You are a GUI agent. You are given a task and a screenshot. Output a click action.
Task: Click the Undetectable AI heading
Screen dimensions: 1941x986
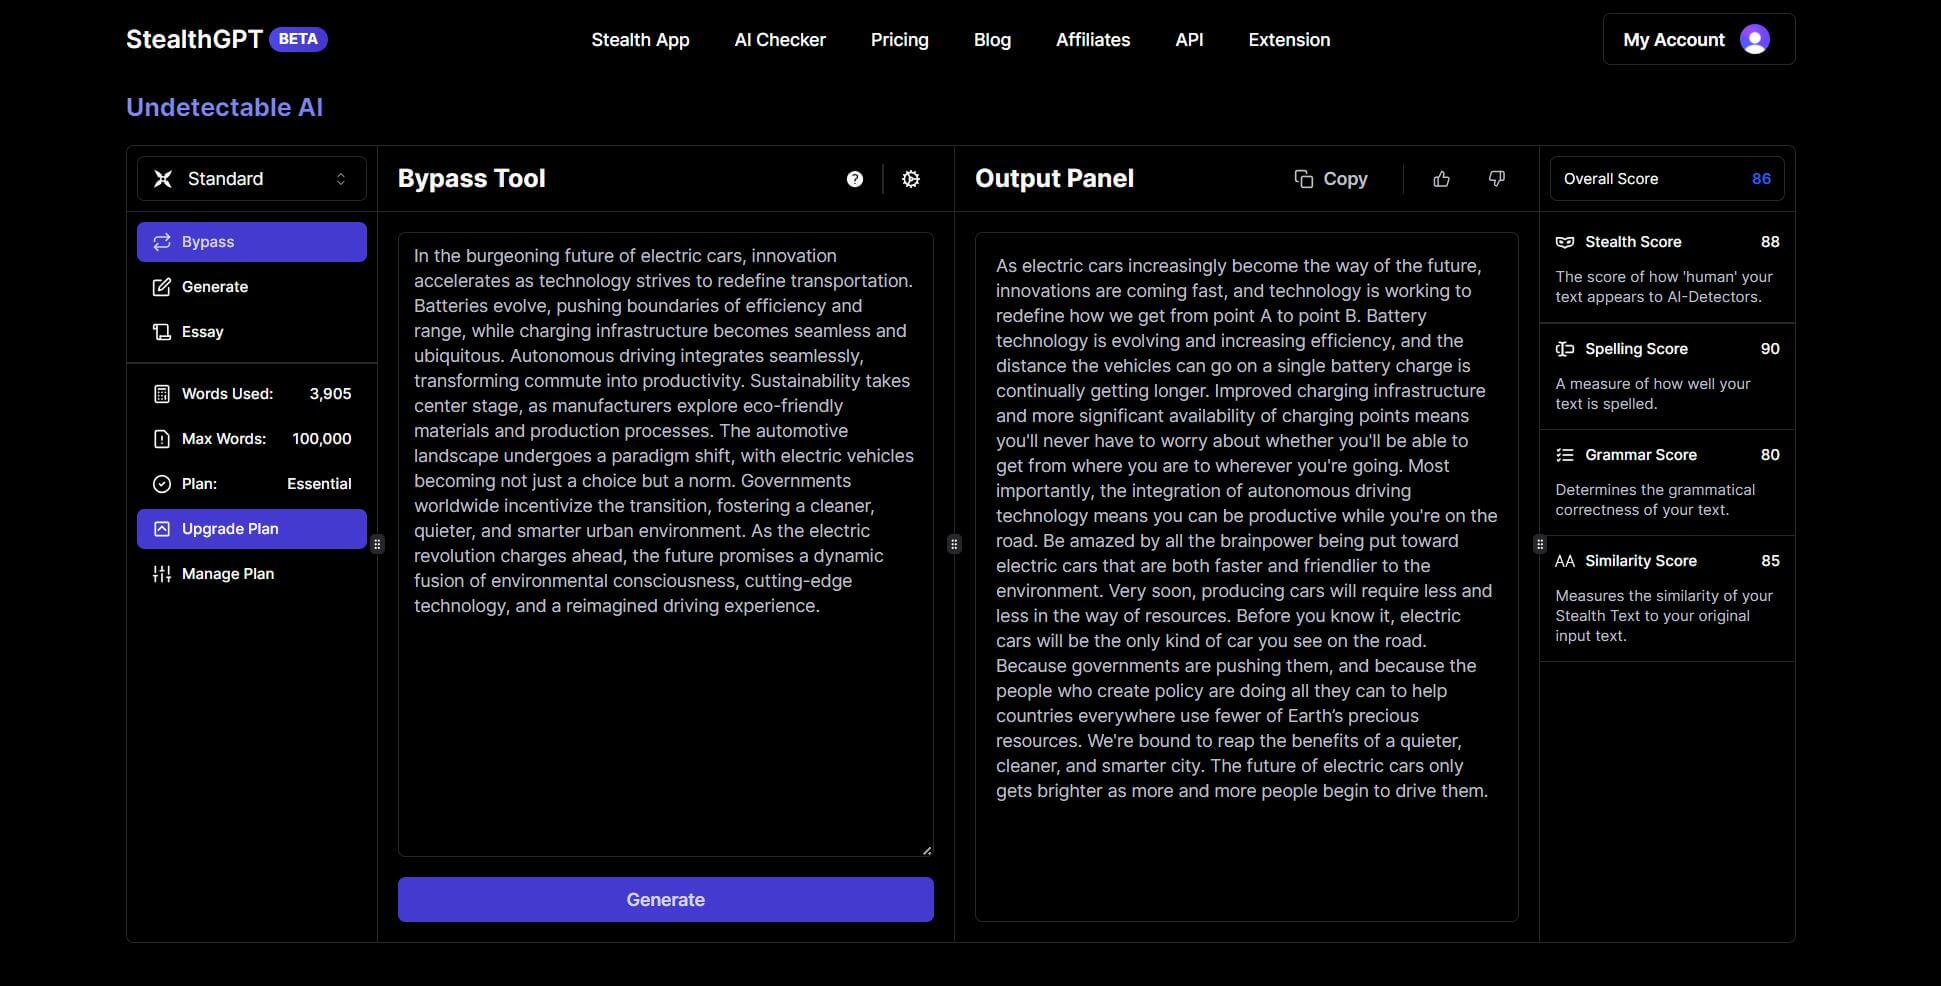[225, 107]
